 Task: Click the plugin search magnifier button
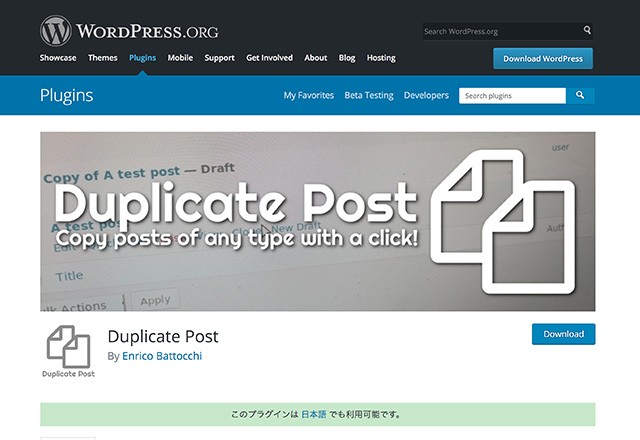[580, 96]
